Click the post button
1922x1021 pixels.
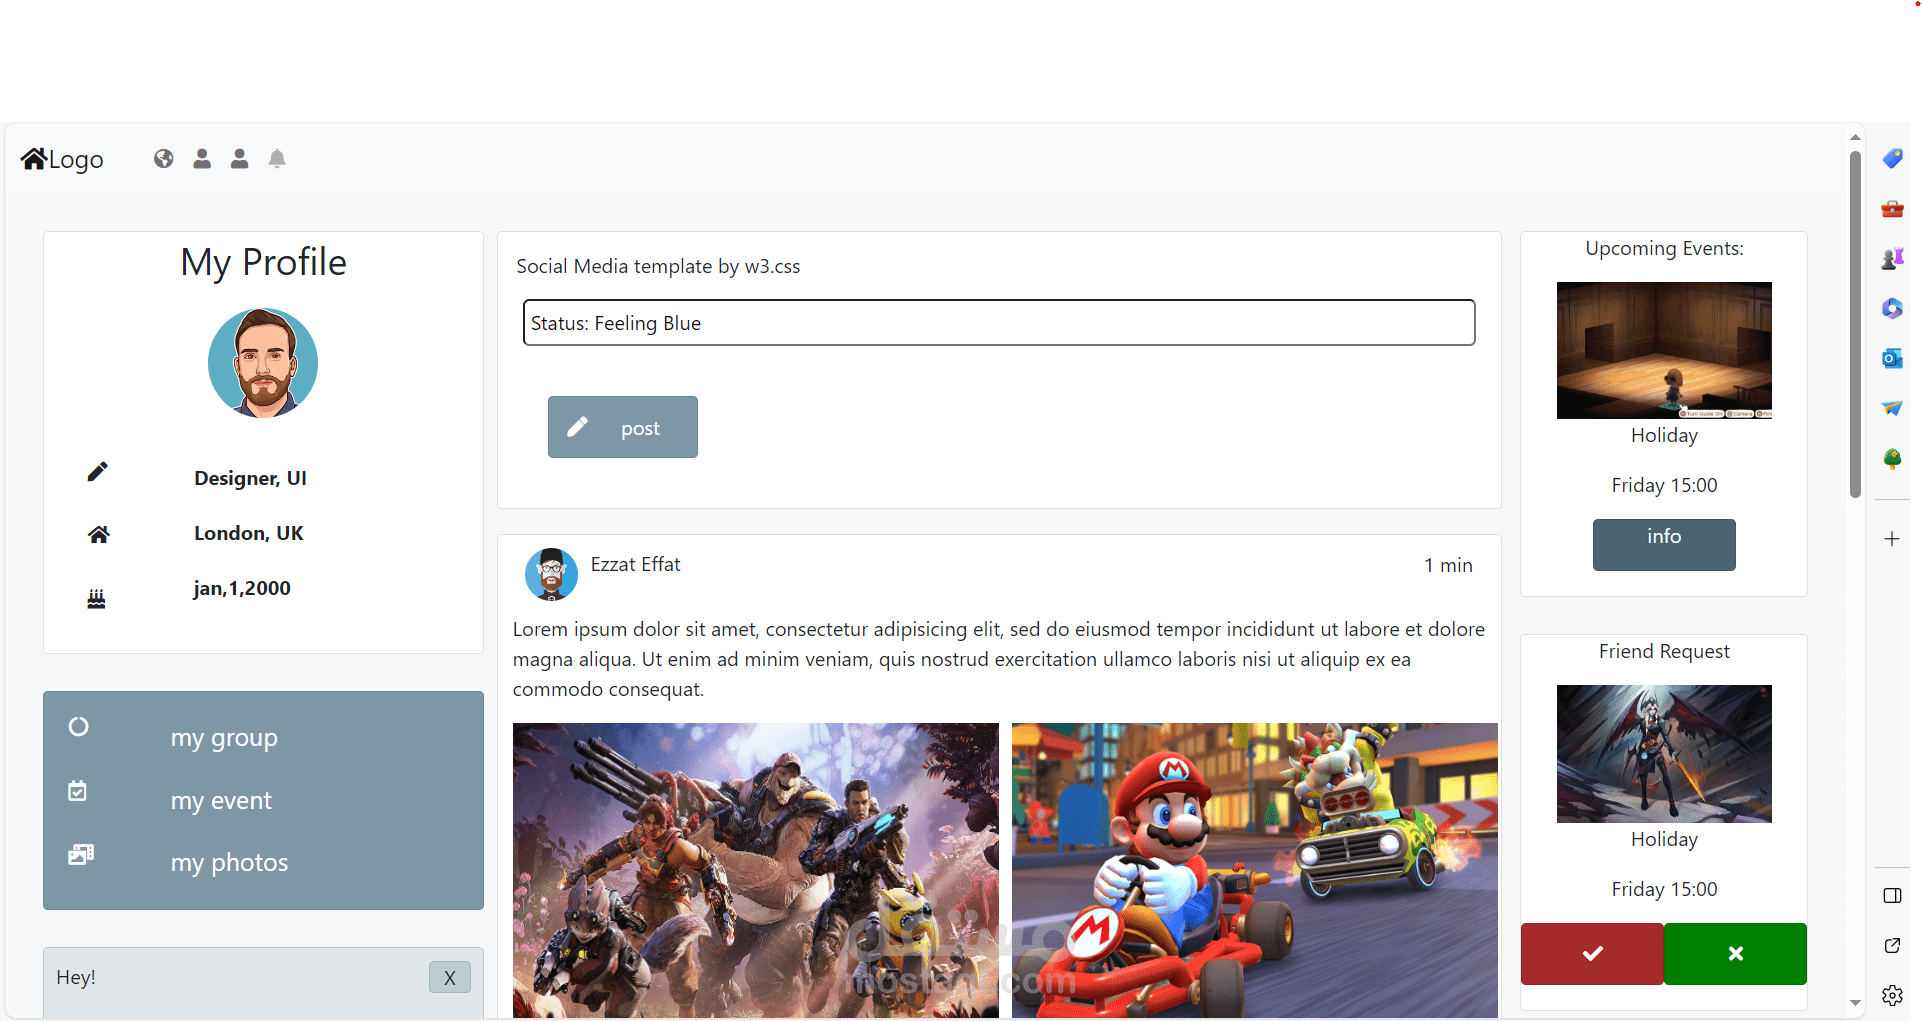623,427
